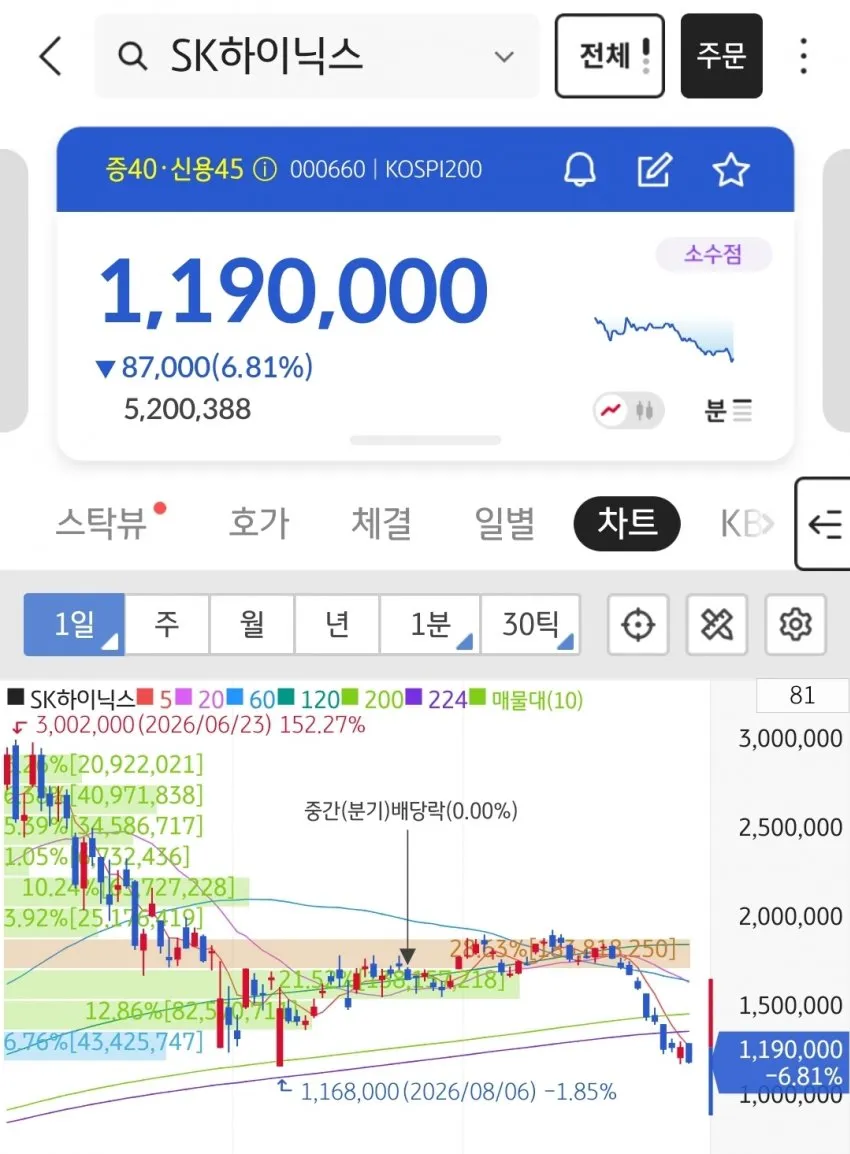Open the side panel arrow-list icon
Image resolution: width=850 pixels, height=1154 pixels.
[x=824, y=524]
